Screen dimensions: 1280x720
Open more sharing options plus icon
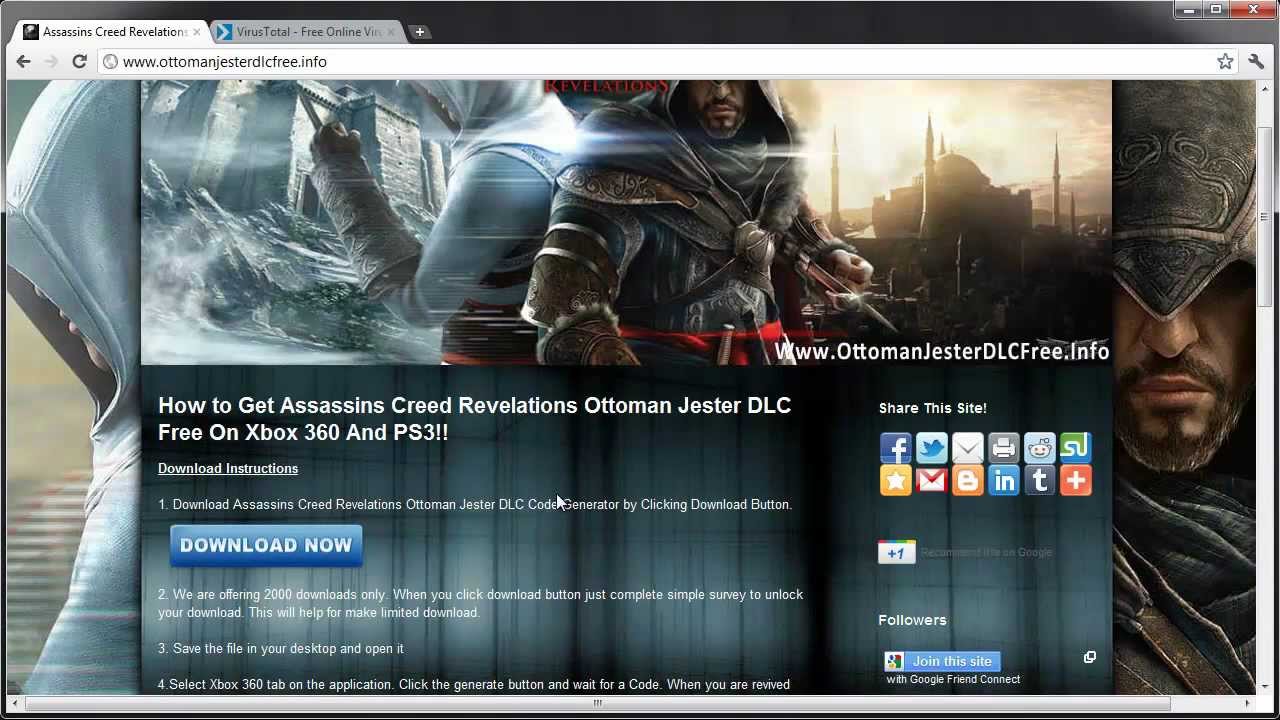click(1076, 481)
